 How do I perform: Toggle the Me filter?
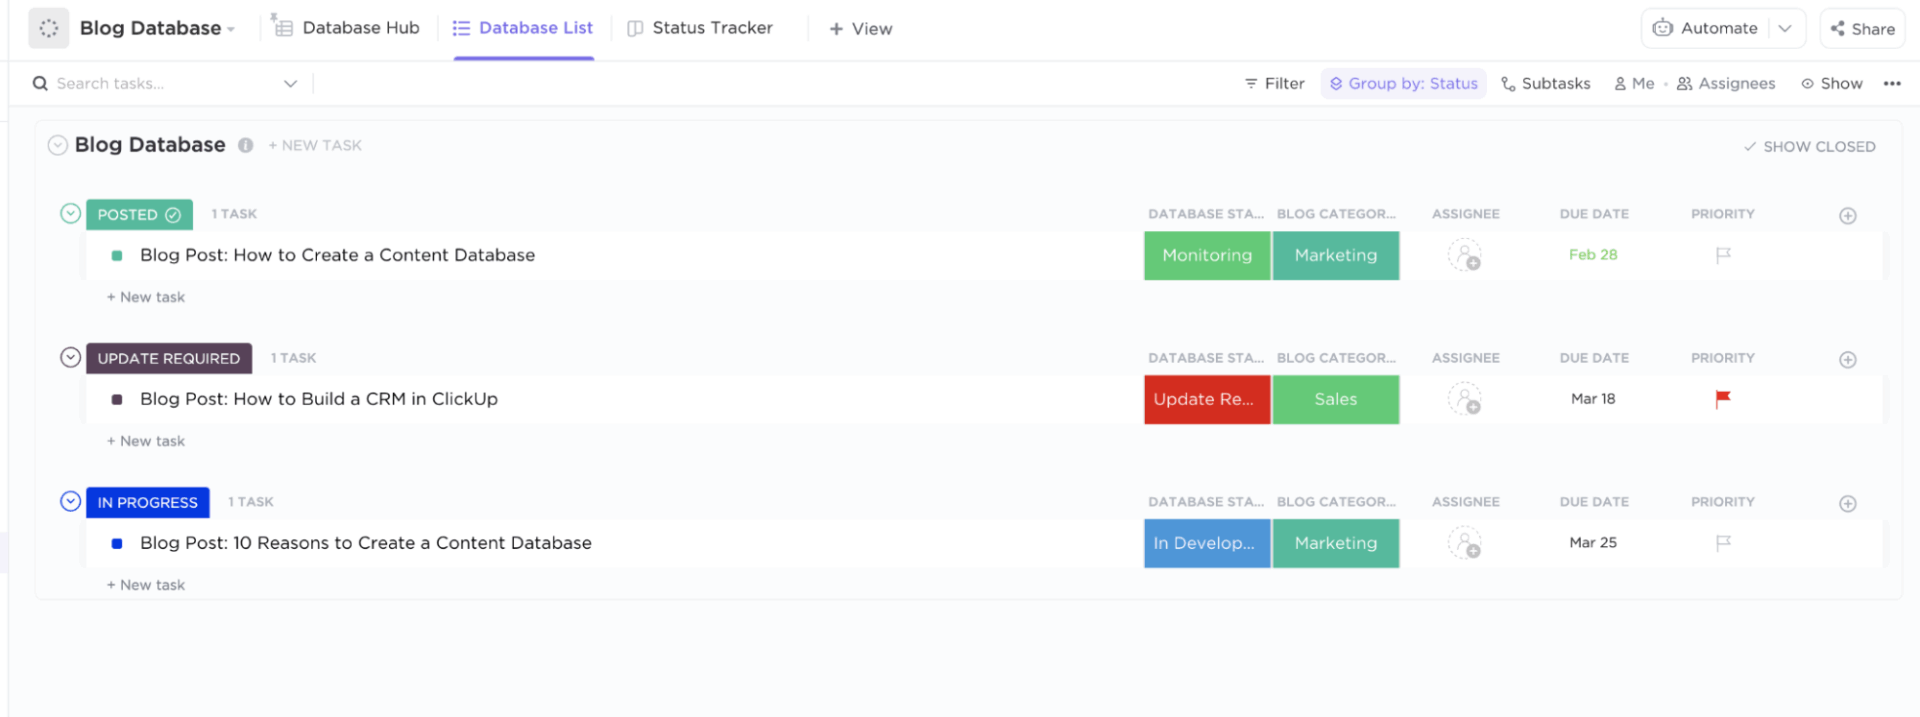click(x=1634, y=84)
